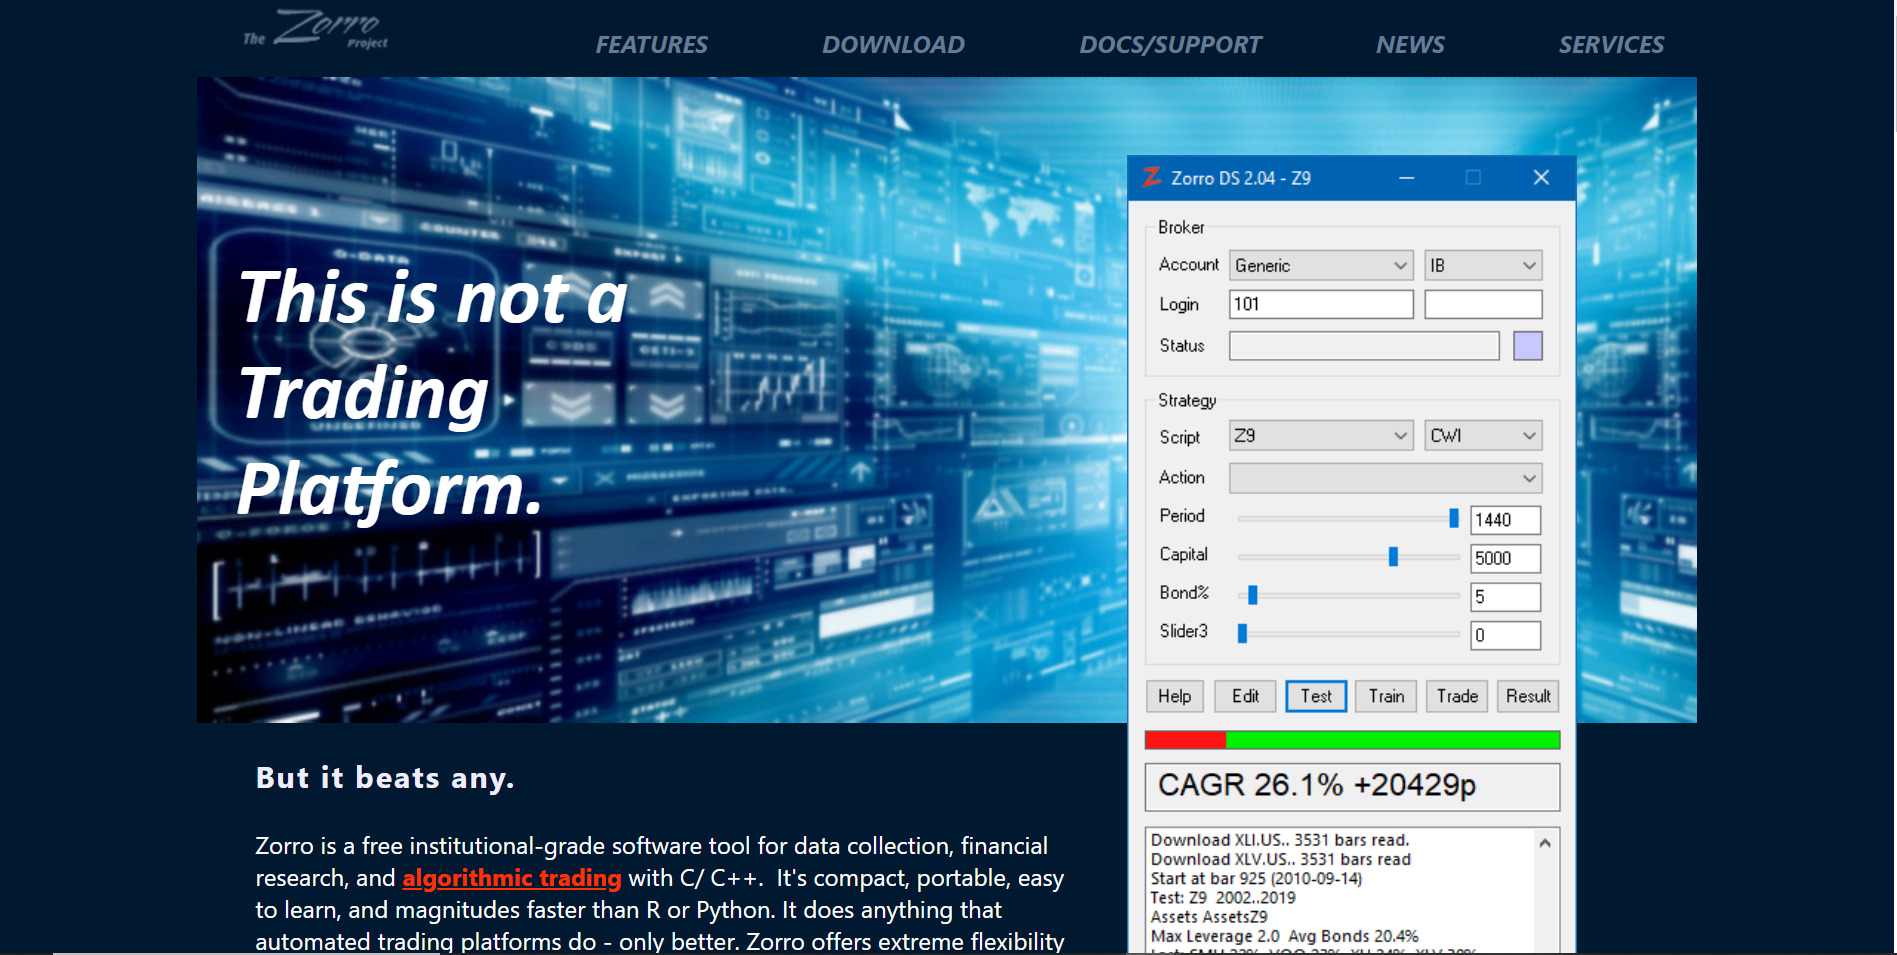Click the Period value field showing 1440

click(x=1505, y=520)
